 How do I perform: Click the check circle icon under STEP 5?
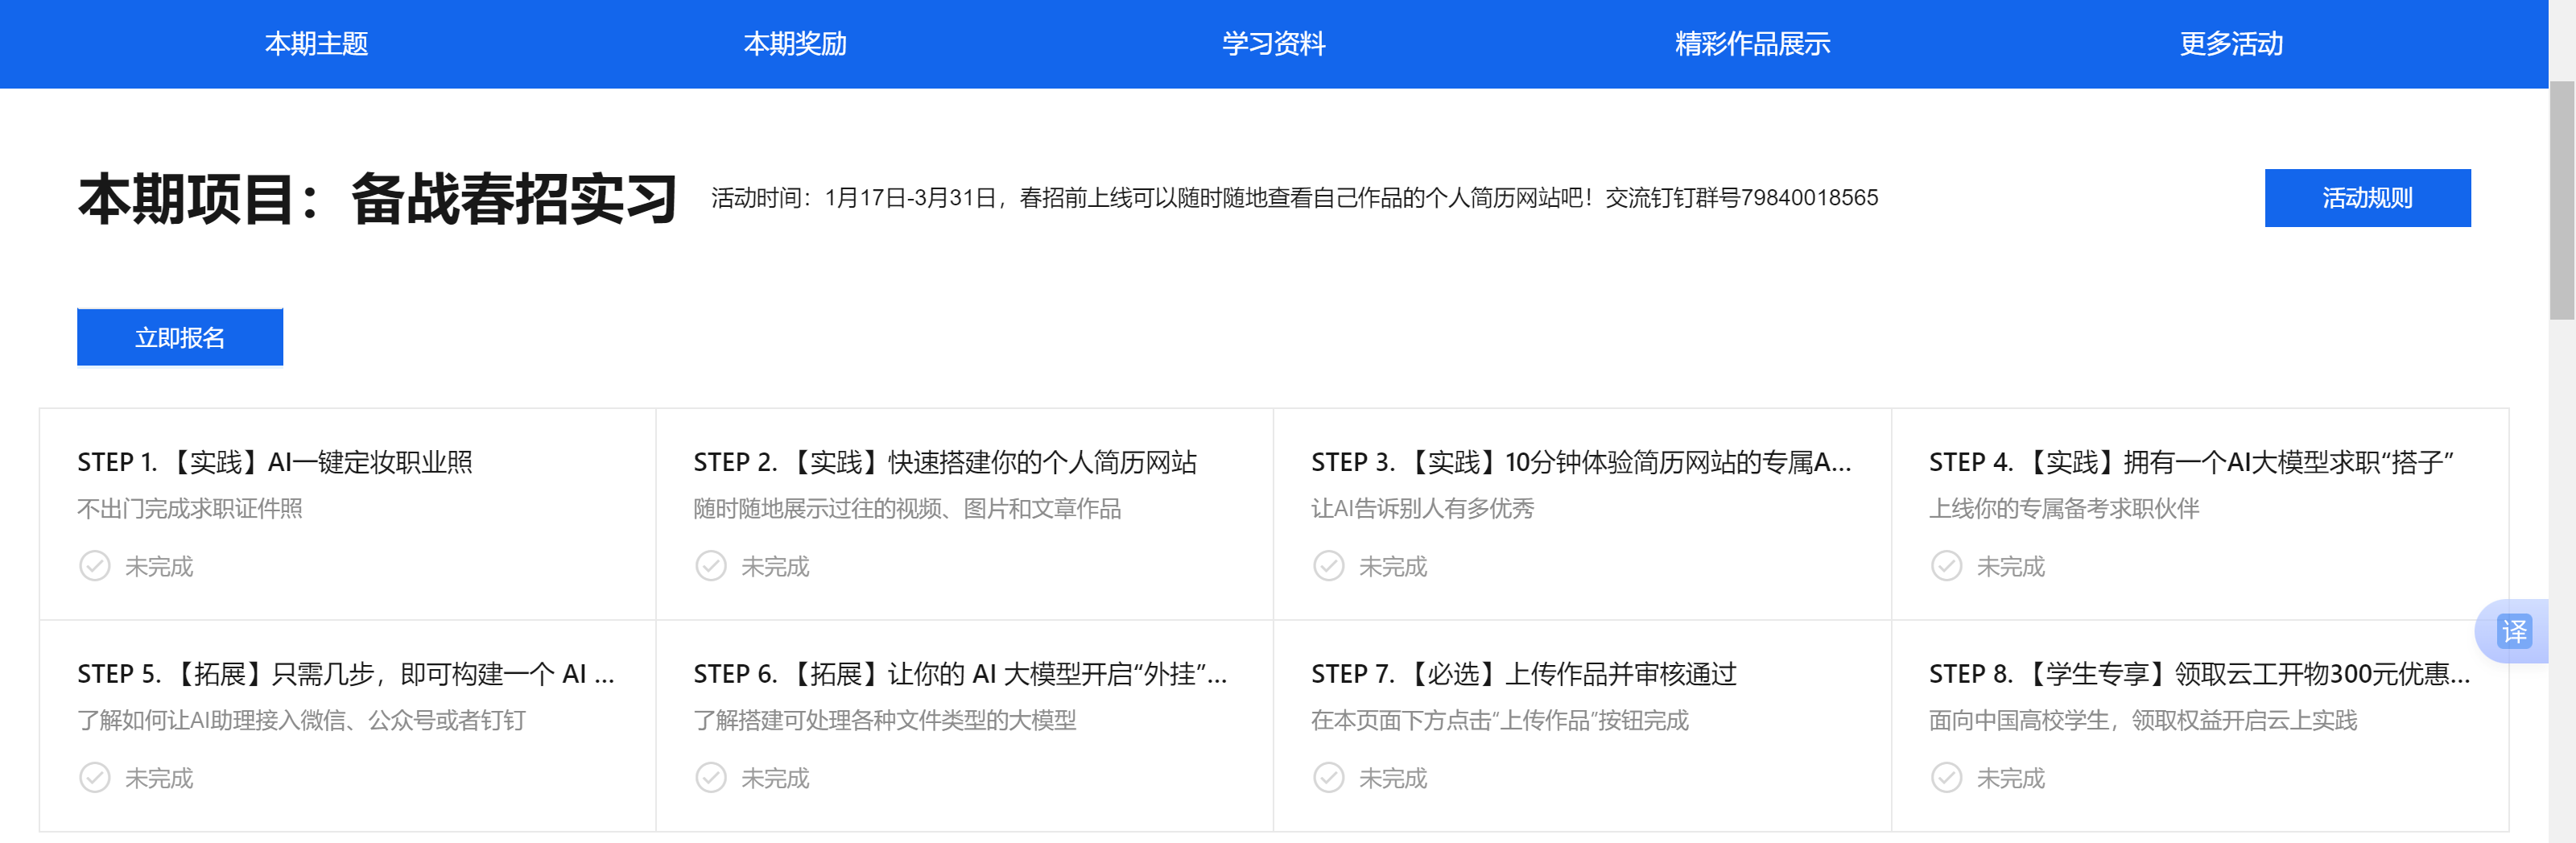pyautogui.click(x=95, y=778)
